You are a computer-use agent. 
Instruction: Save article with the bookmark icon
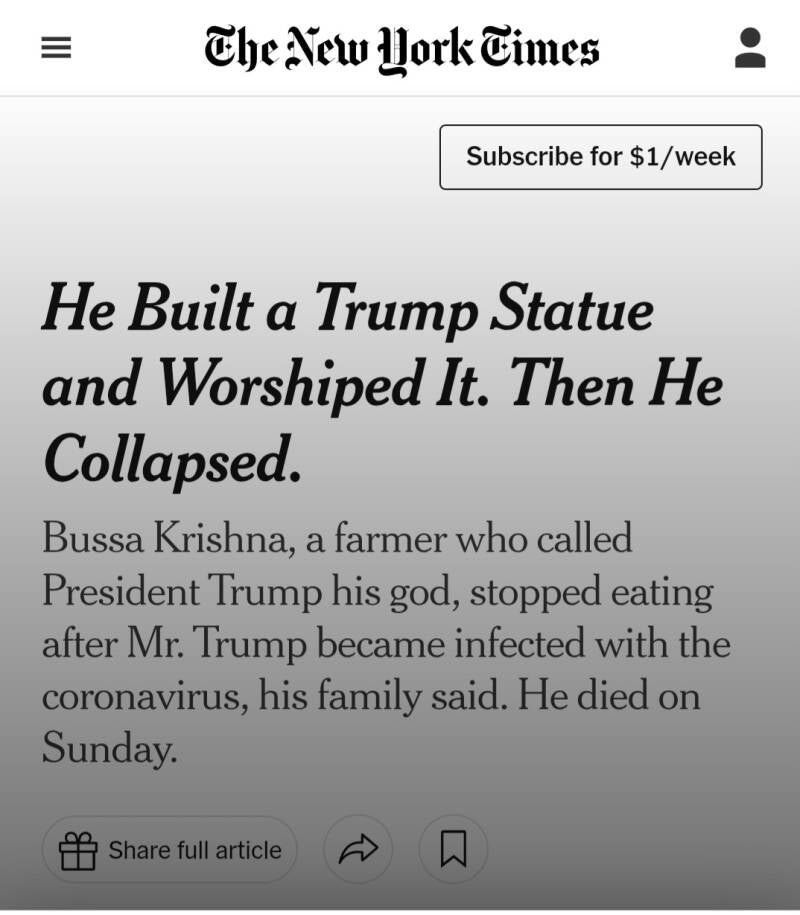coord(453,850)
